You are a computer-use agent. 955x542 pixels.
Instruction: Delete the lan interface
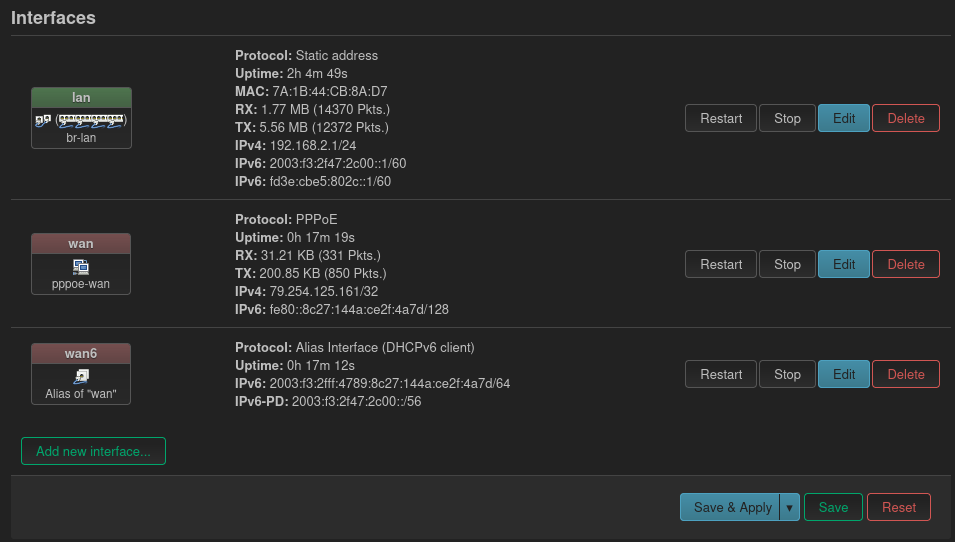click(x=906, y=118)
